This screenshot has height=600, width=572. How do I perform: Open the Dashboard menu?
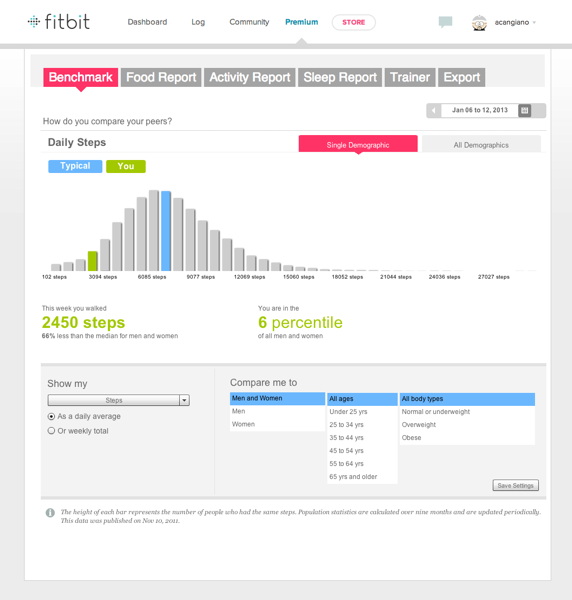point(147,22)
